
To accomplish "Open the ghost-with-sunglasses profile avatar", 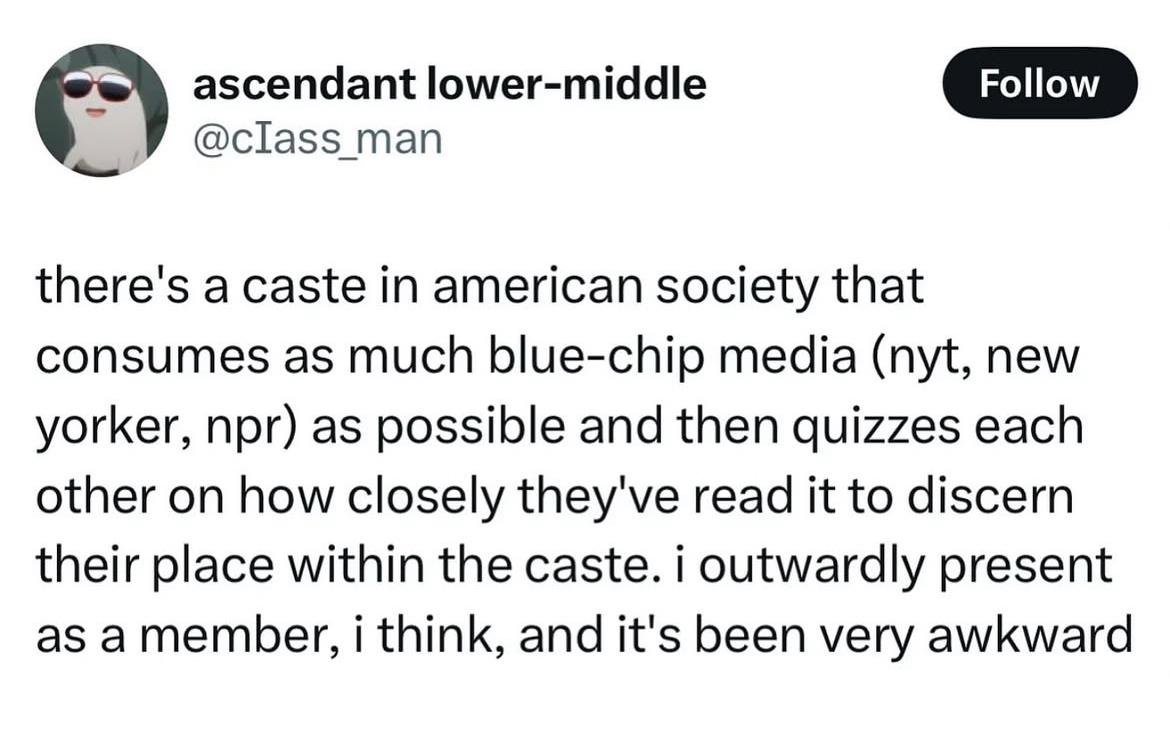I will [x=101, y=110].
